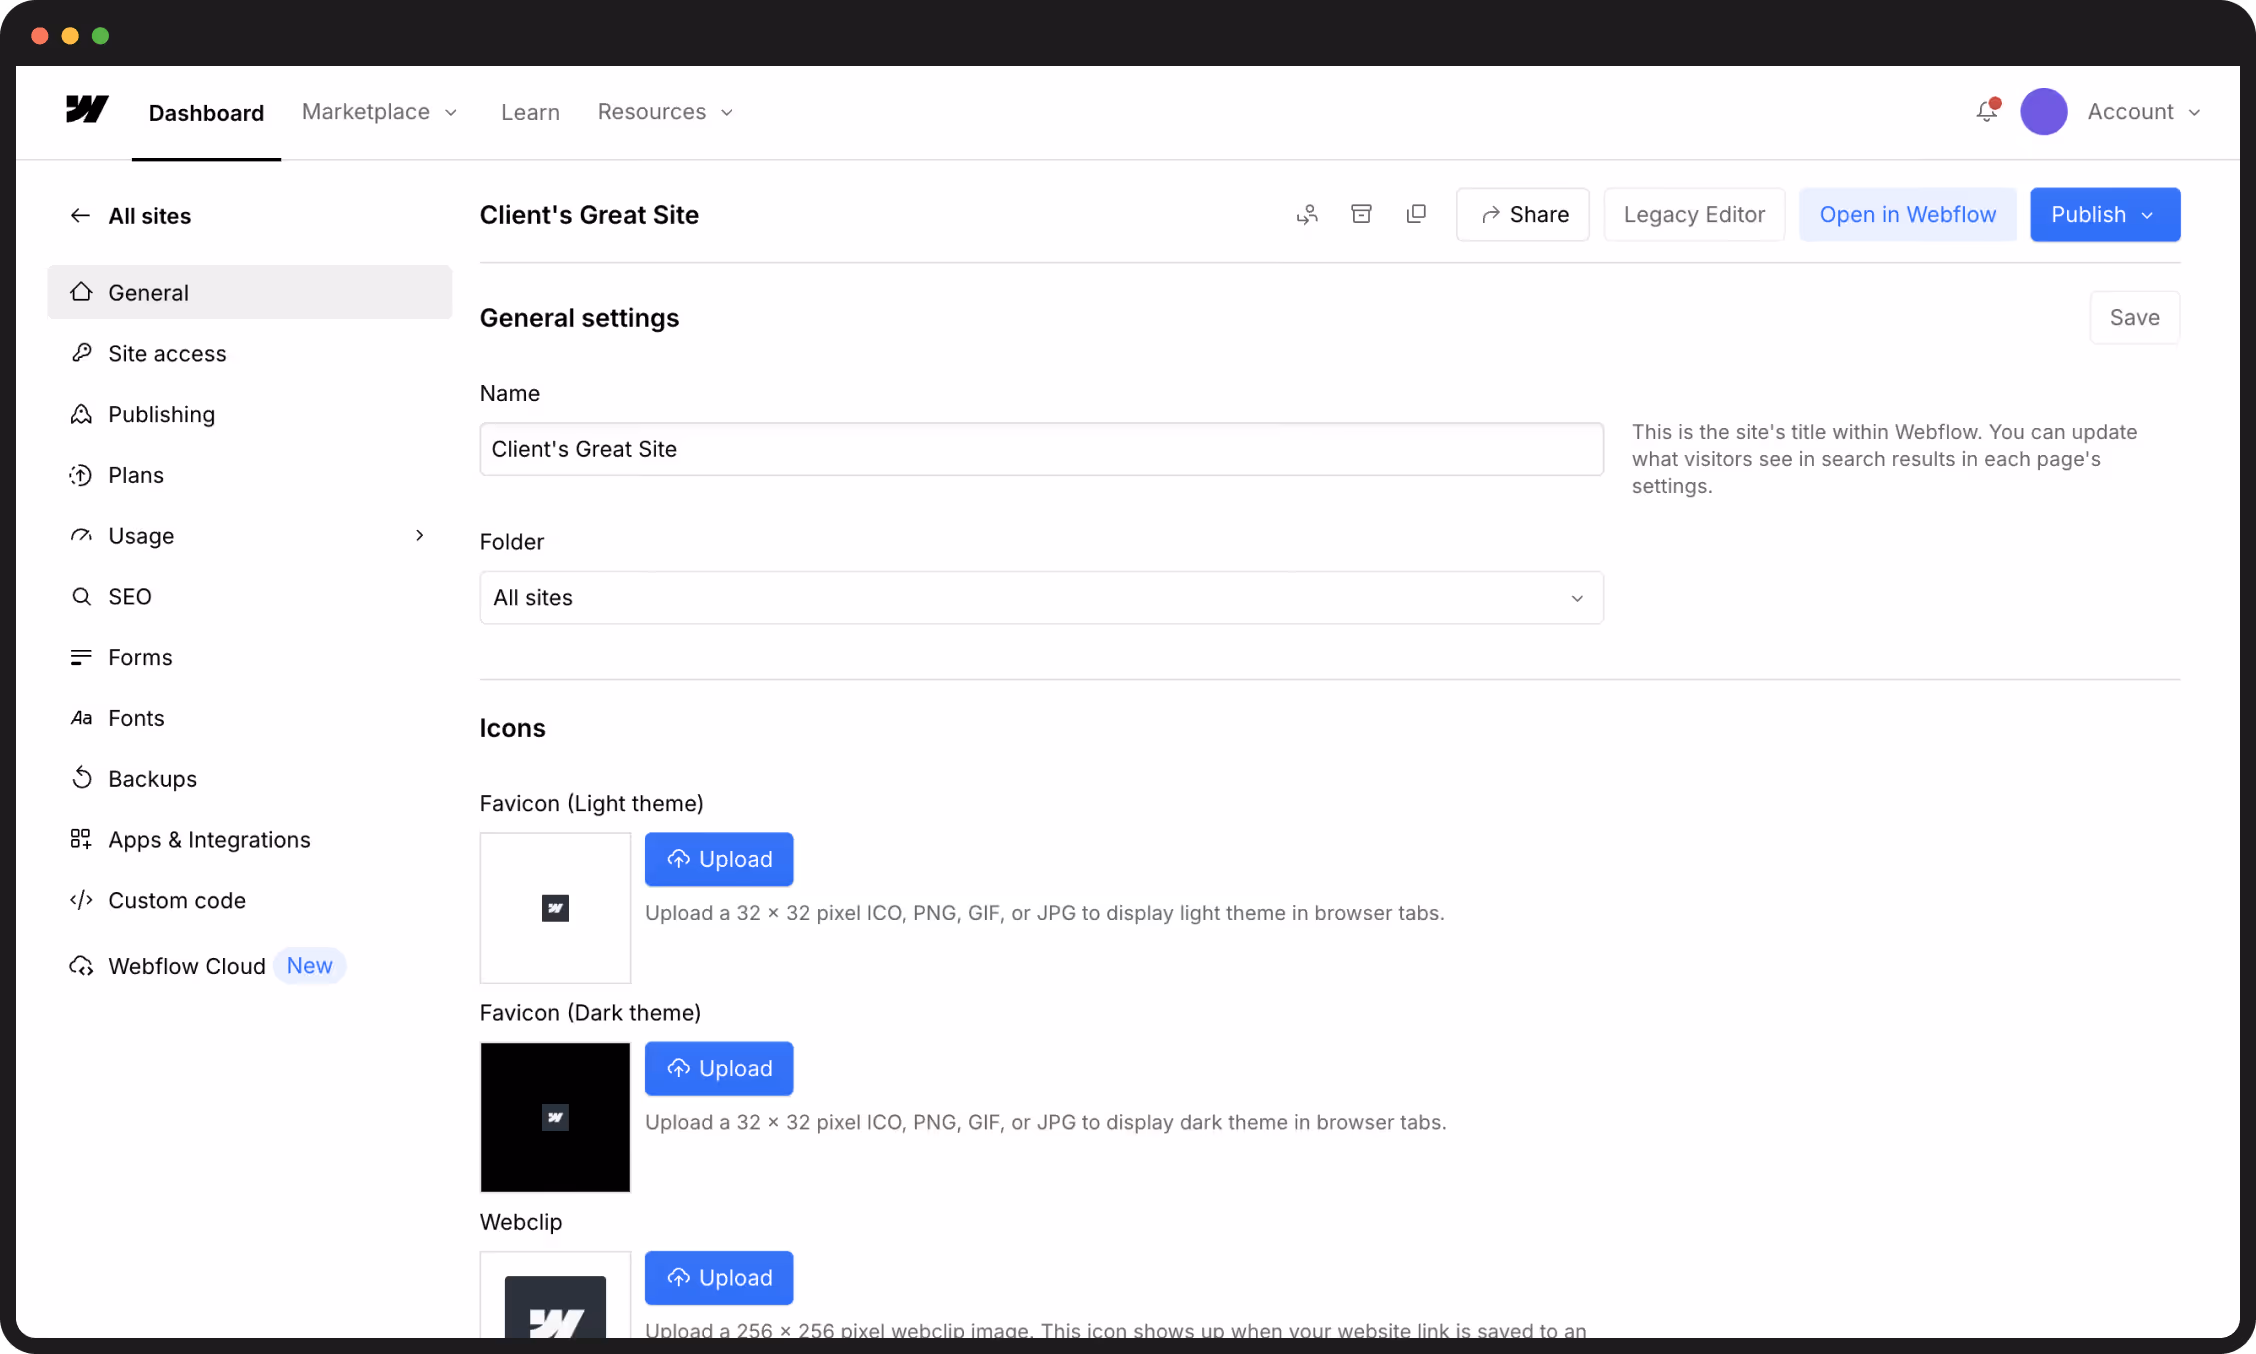This screenshot has height=1354, width=2256.
Task: Open Custom code settings
Action: click(x=177, y=900)
